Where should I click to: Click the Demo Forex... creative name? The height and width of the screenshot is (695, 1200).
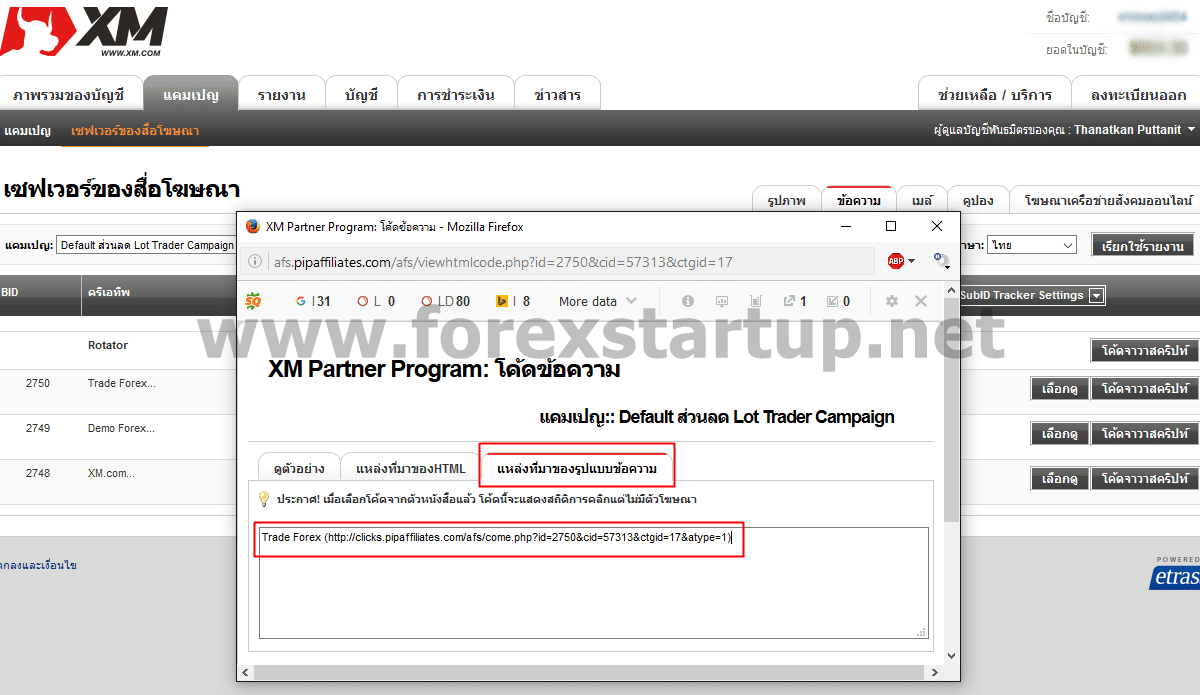tap(122, 429)
